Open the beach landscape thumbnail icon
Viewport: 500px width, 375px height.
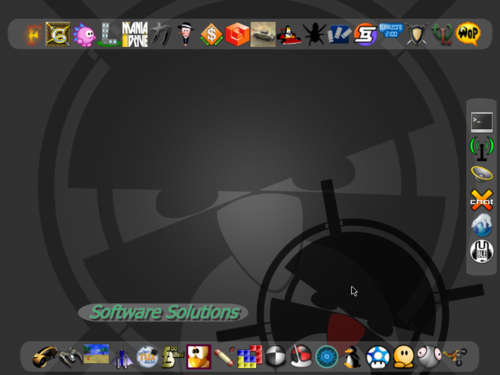pyautogui.click(x=96, y=354)
